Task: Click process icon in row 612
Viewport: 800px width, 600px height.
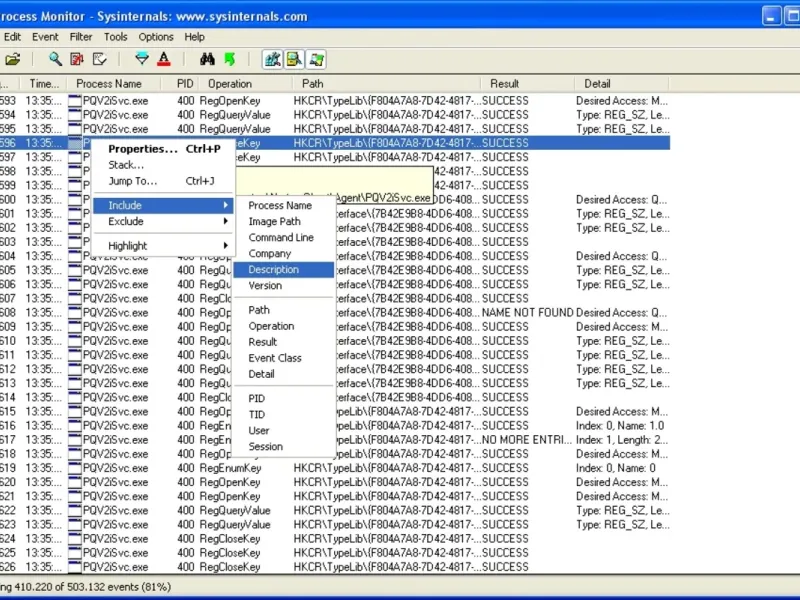Action: pos(75,369)
